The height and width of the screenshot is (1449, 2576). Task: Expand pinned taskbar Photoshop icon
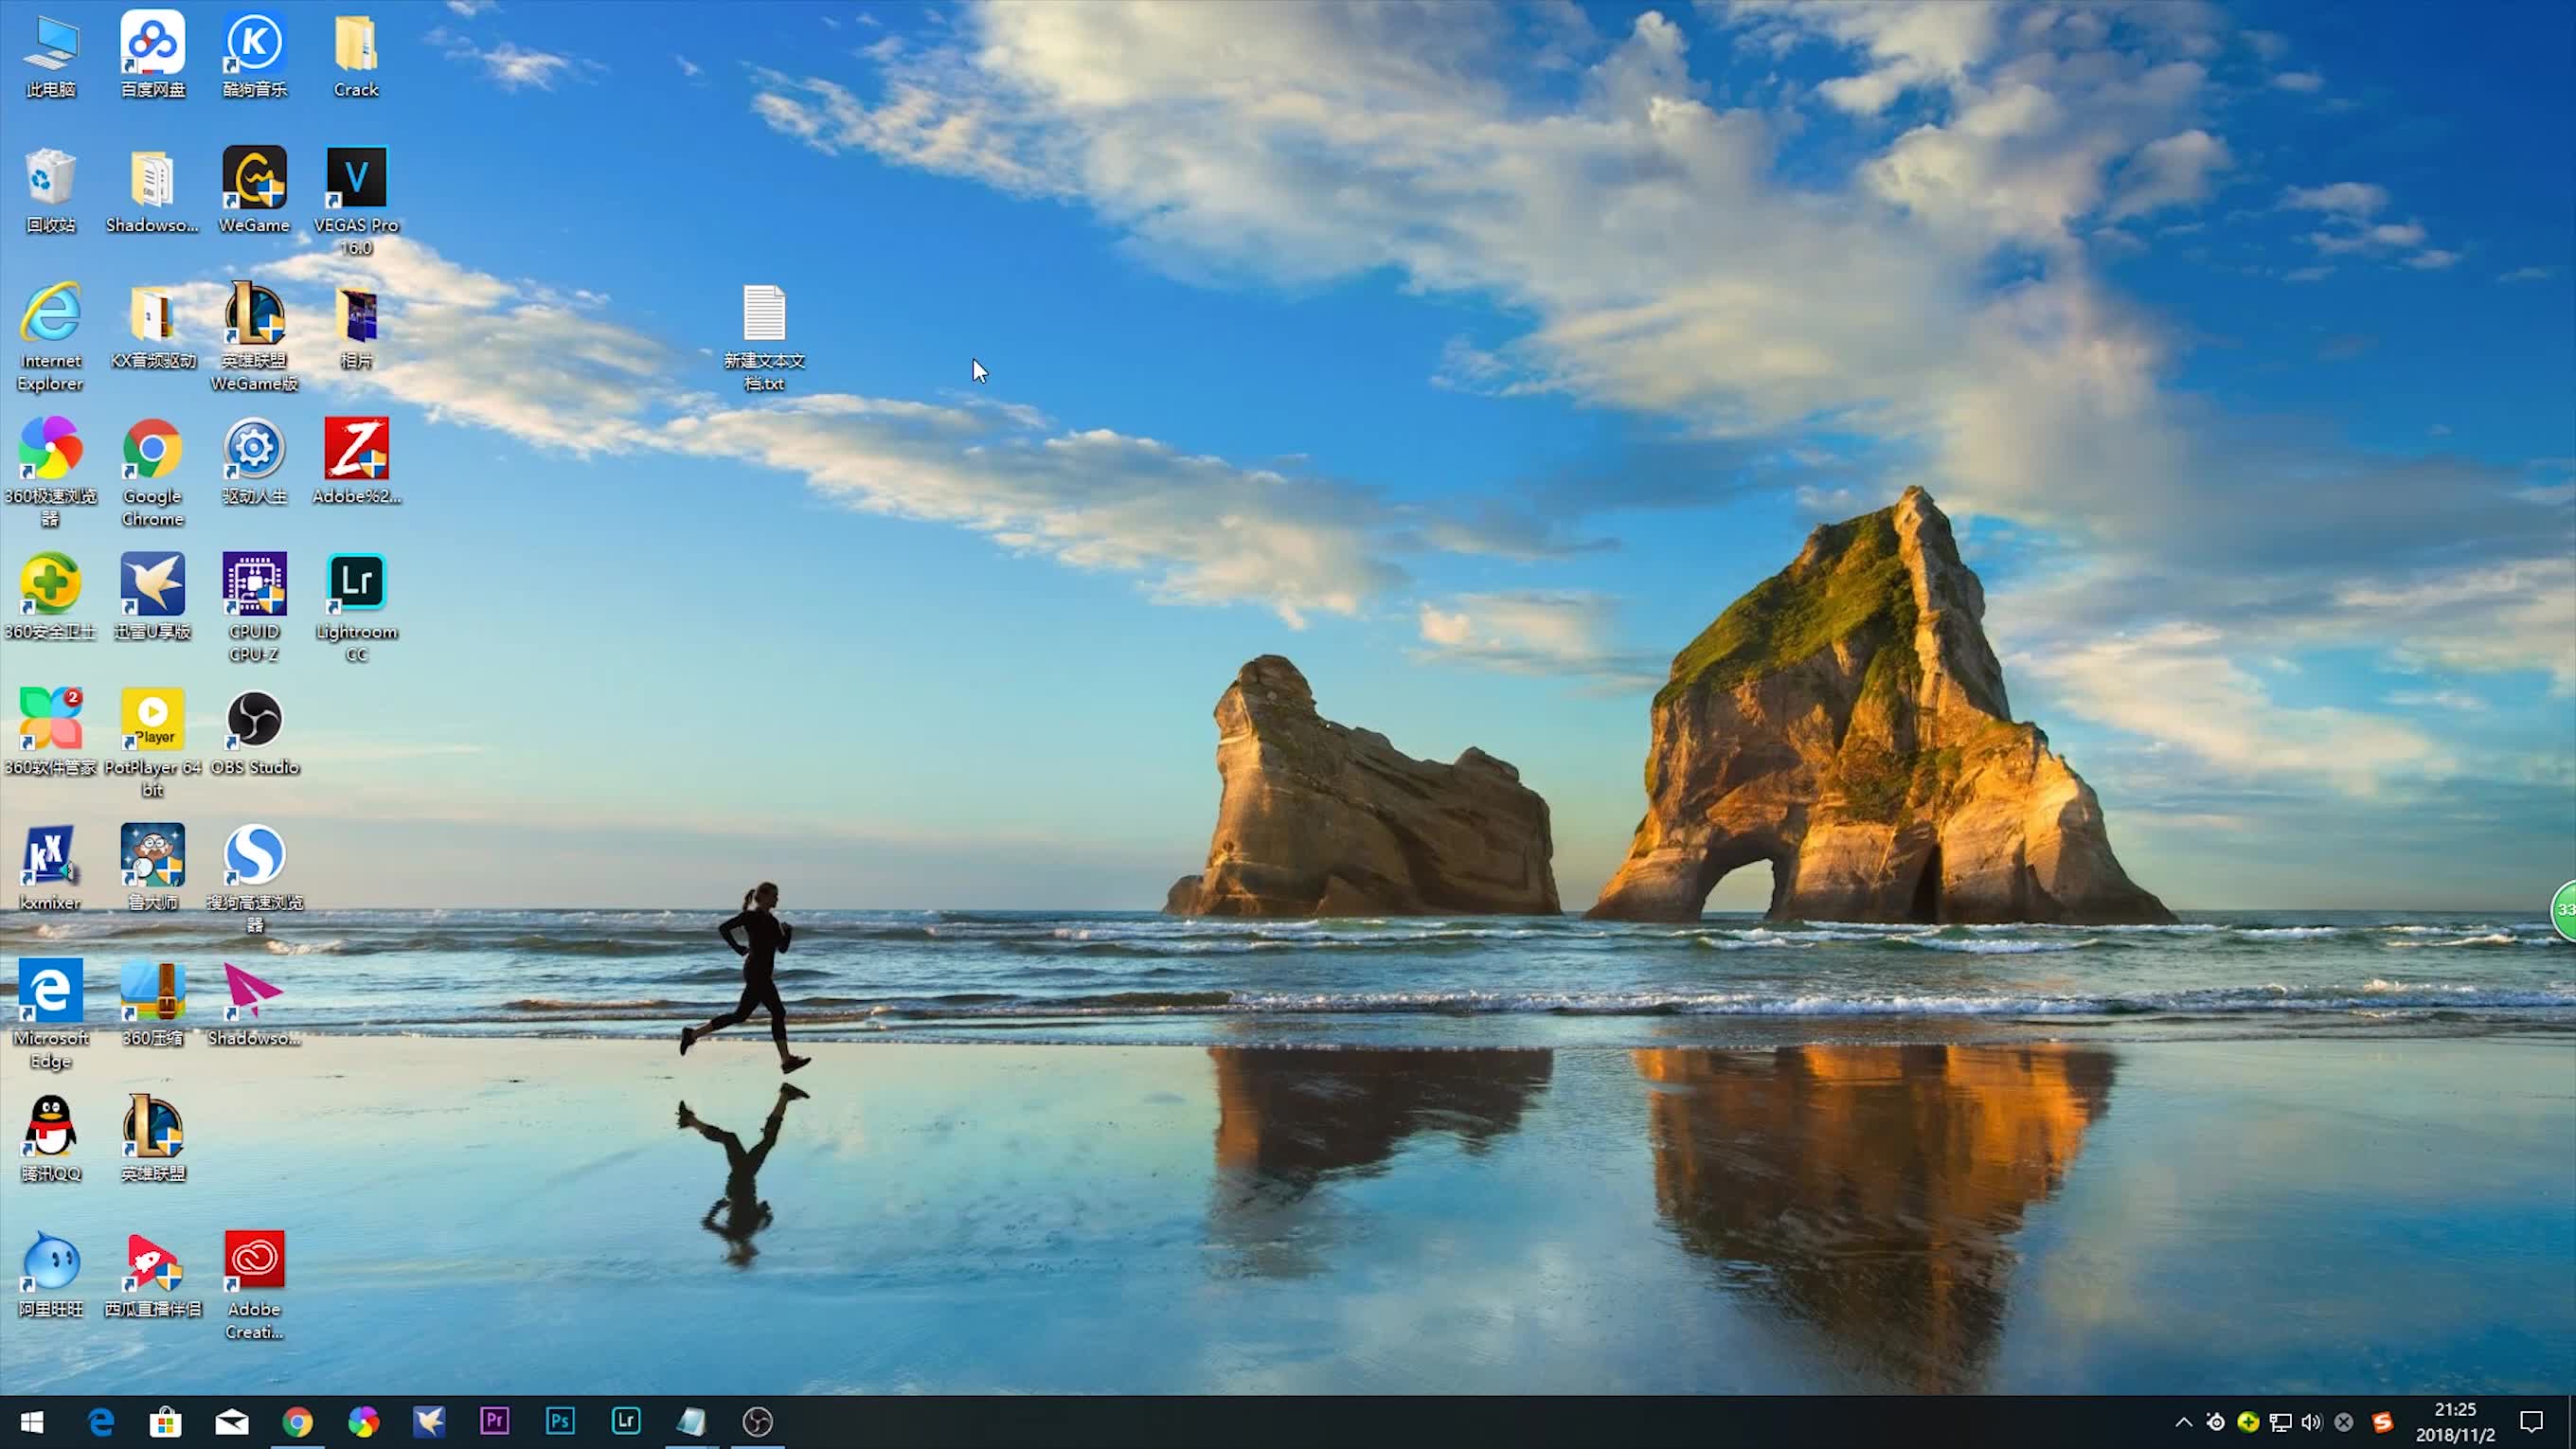coord(559,1421)
